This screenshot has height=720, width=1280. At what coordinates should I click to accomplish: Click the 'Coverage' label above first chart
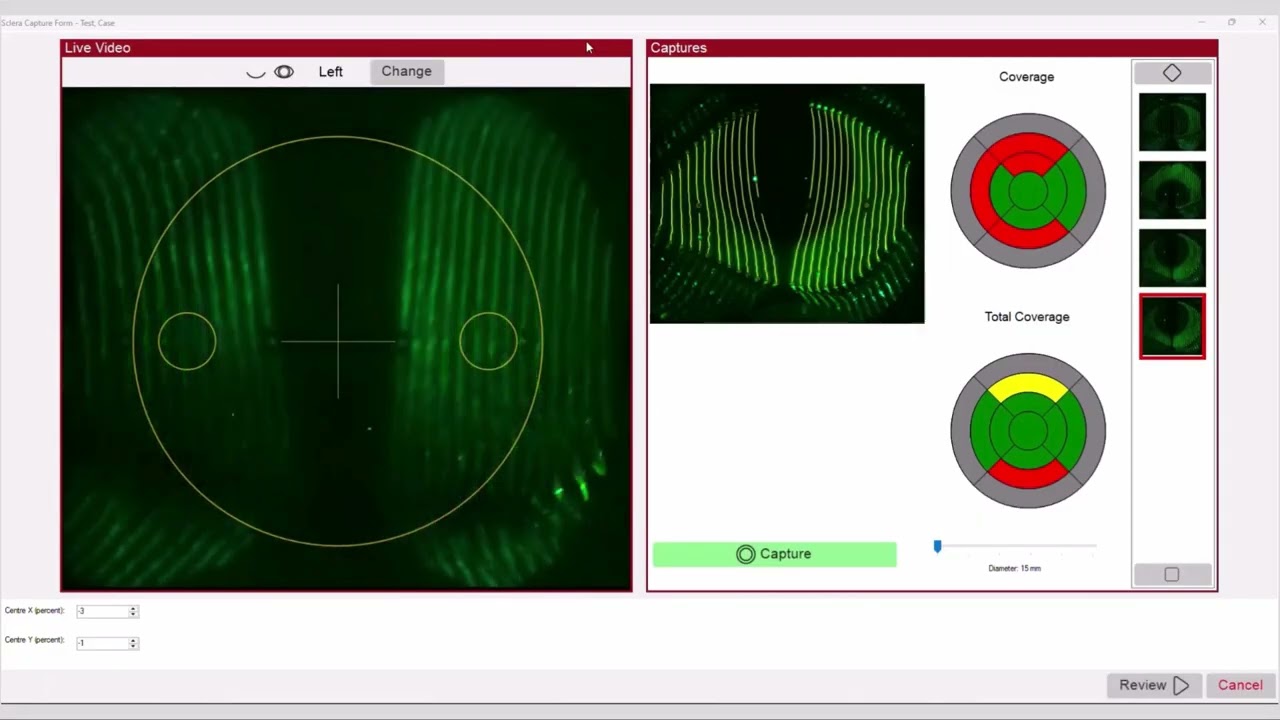point(1027,77)
